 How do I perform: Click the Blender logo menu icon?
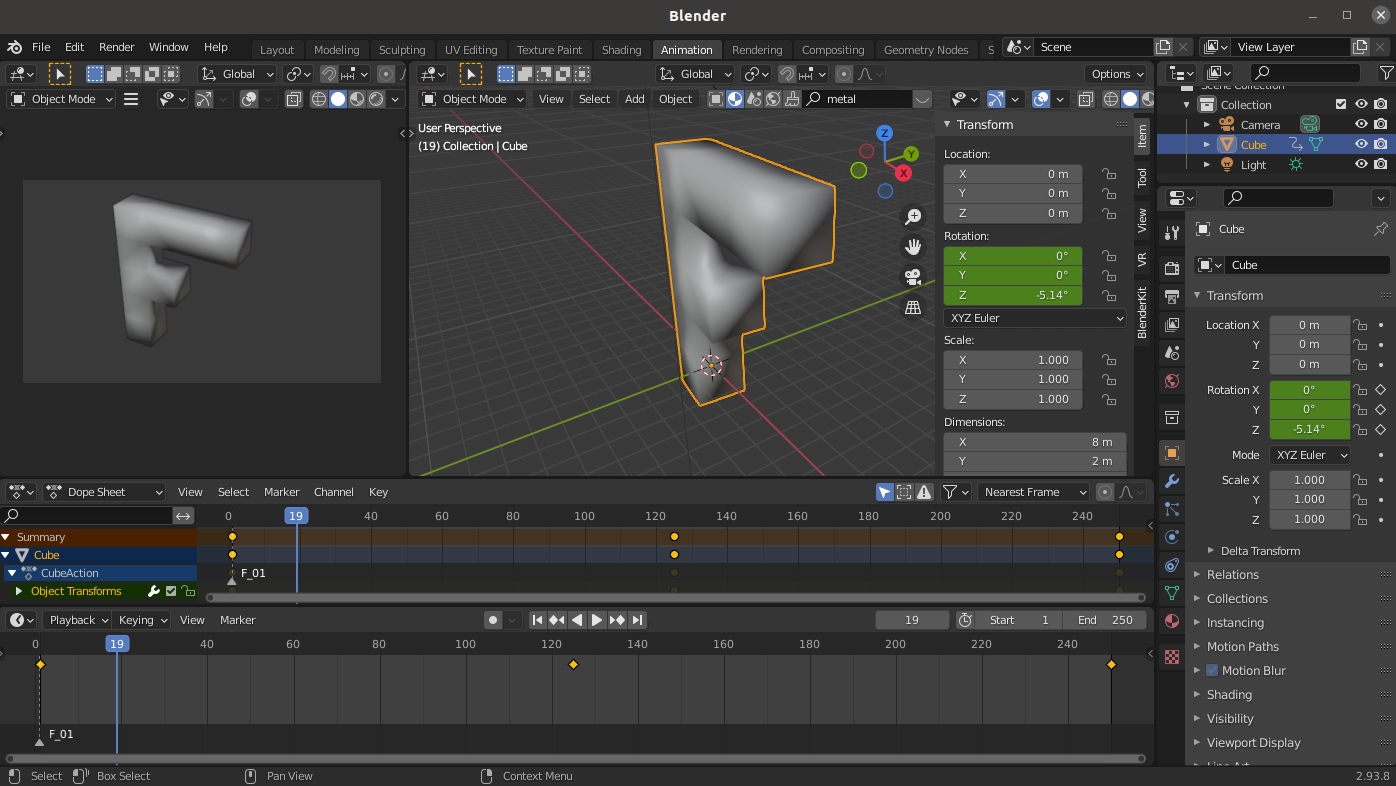point(14,47)
